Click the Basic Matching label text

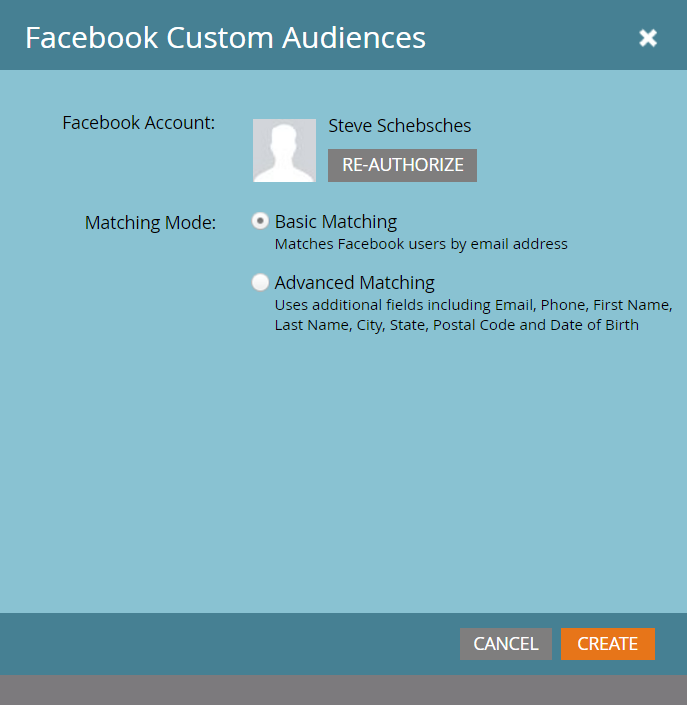(336, 222)
